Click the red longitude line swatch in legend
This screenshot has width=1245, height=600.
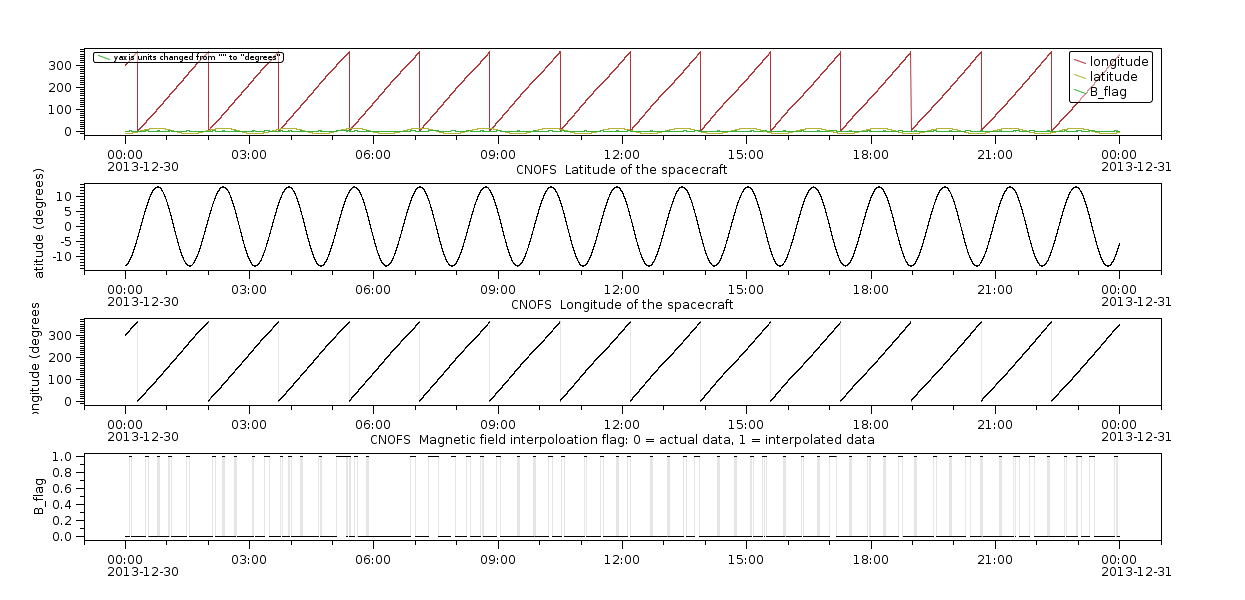pyautogui.click(x=1079, y=62)
